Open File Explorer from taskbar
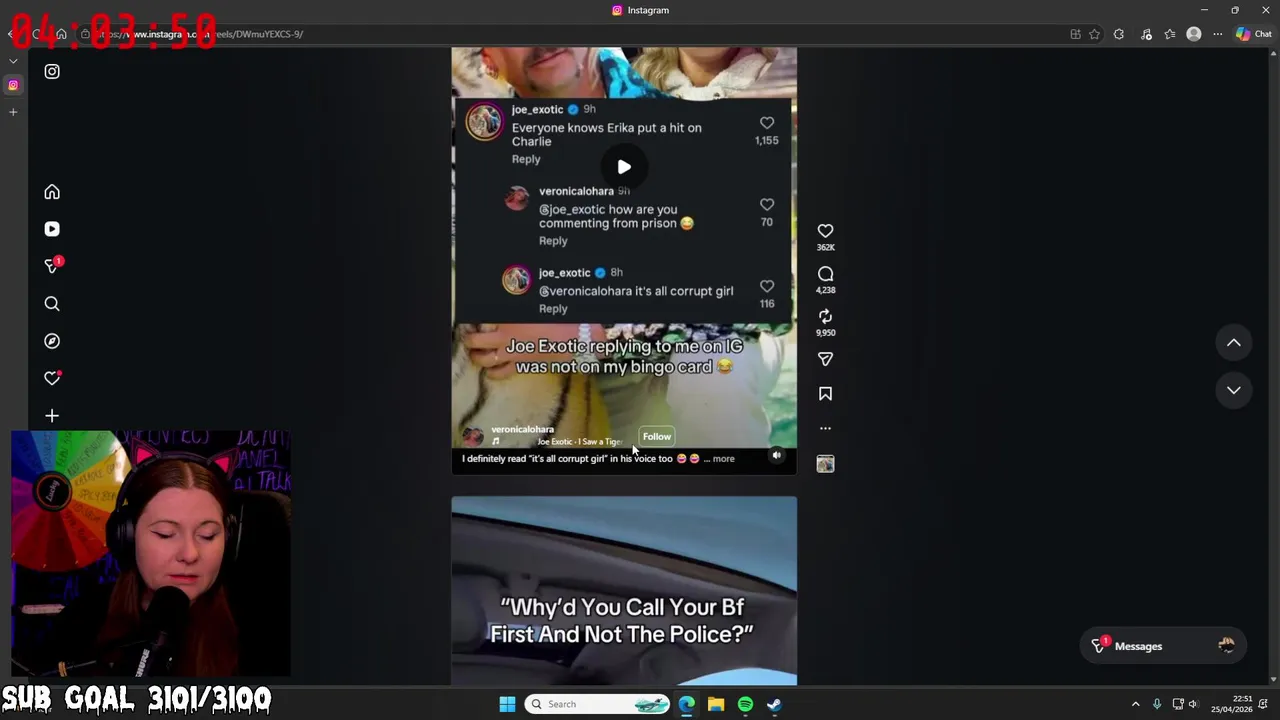Screen dimensions: 1280x720 tap(716, 704)
